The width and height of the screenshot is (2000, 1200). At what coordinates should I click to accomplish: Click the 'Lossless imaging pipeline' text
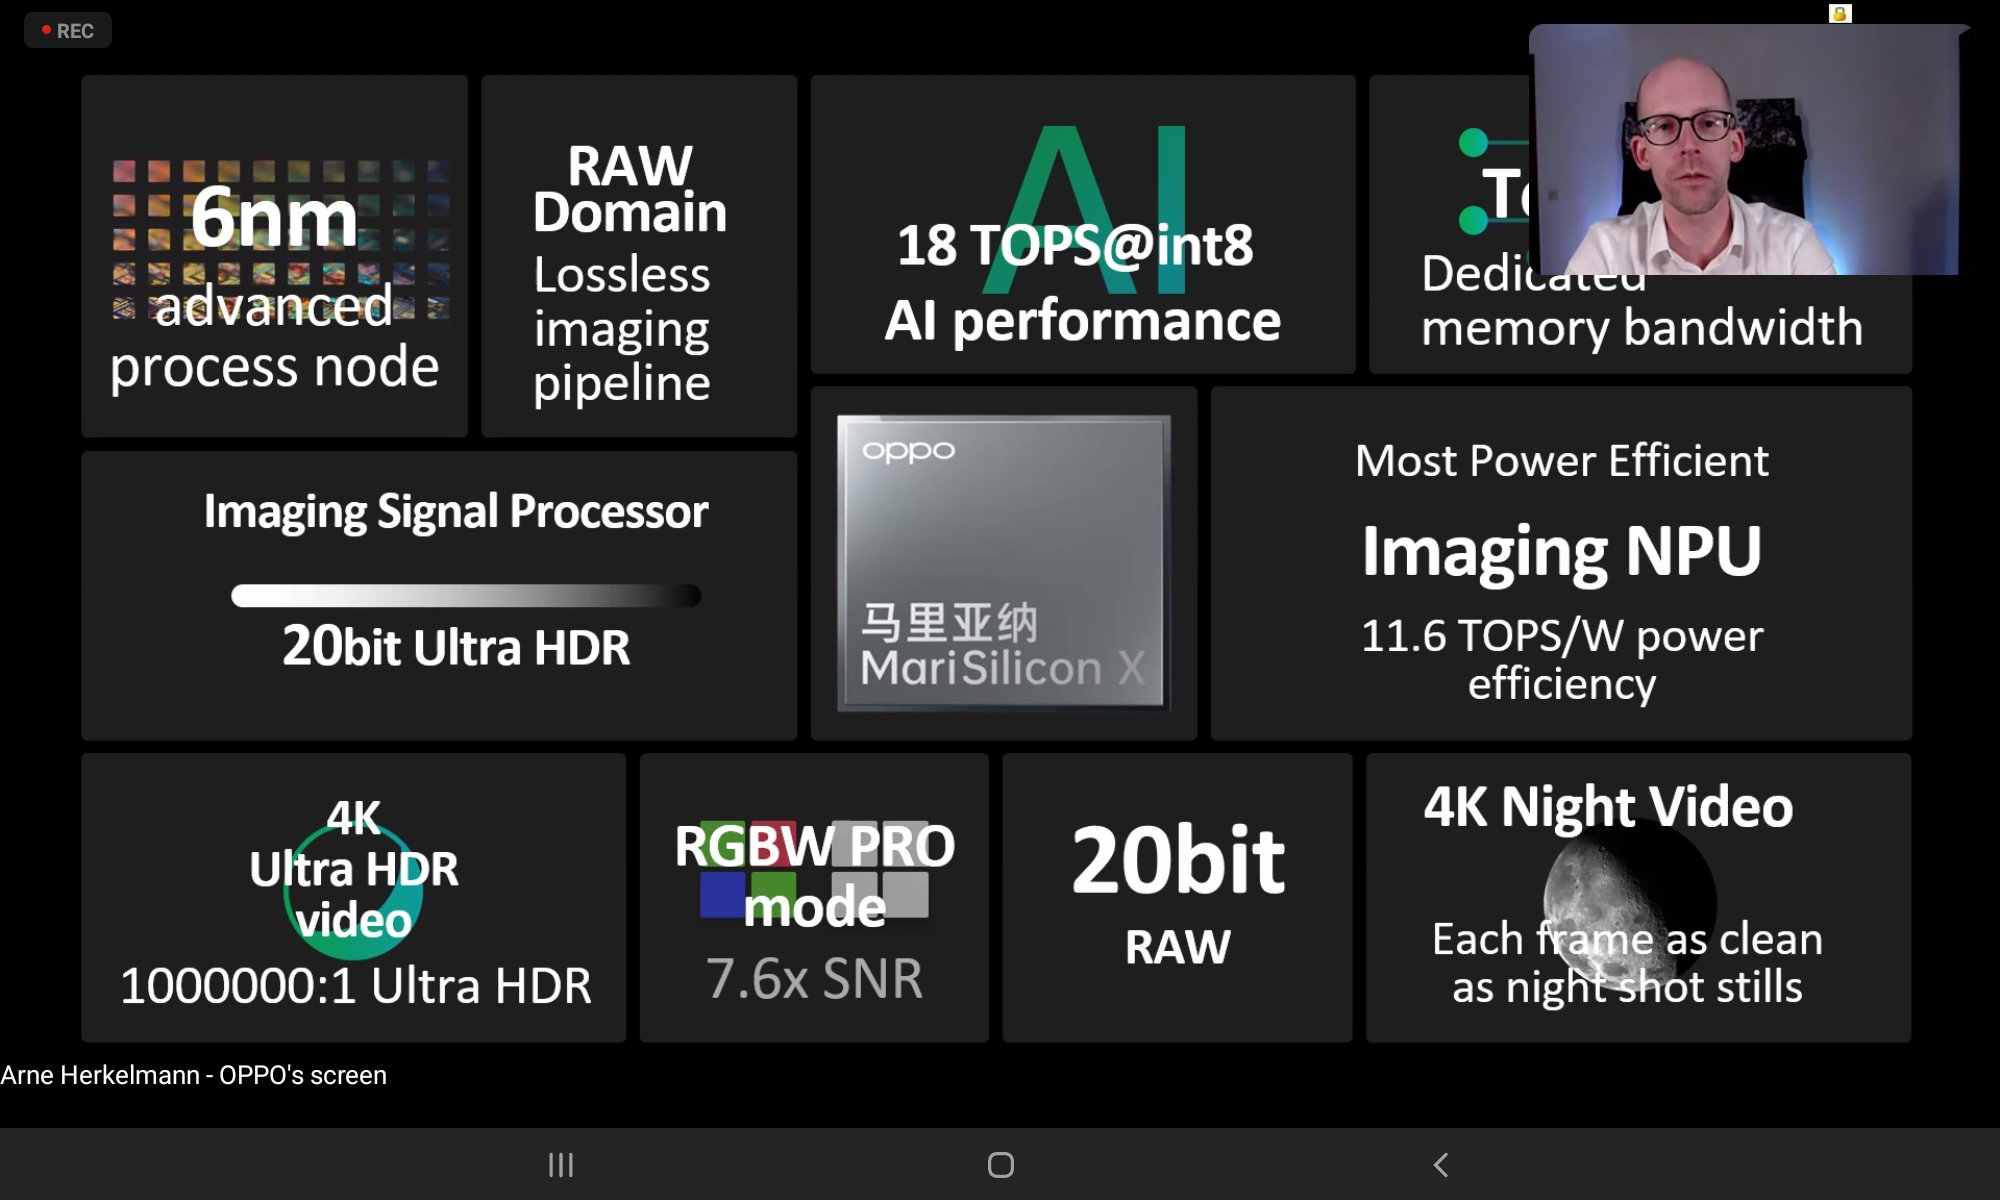622,329
